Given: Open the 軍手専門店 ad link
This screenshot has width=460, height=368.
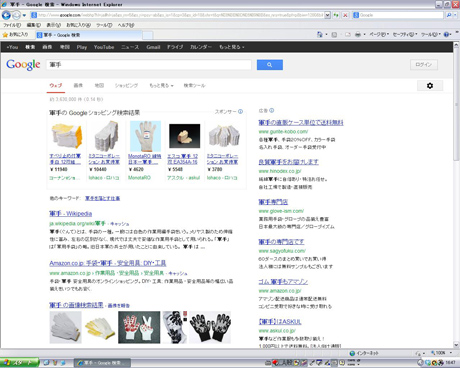Looking at the screenshot, I should coord(273,202).
